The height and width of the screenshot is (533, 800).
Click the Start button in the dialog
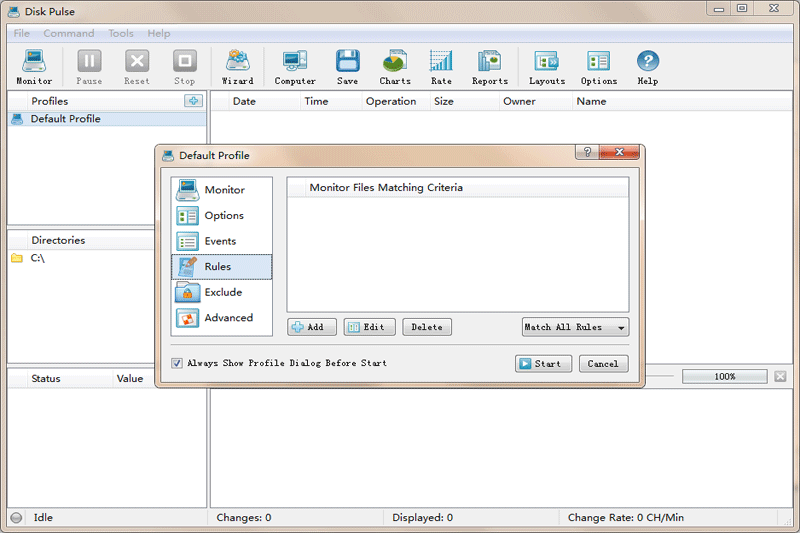coord(543,364)
